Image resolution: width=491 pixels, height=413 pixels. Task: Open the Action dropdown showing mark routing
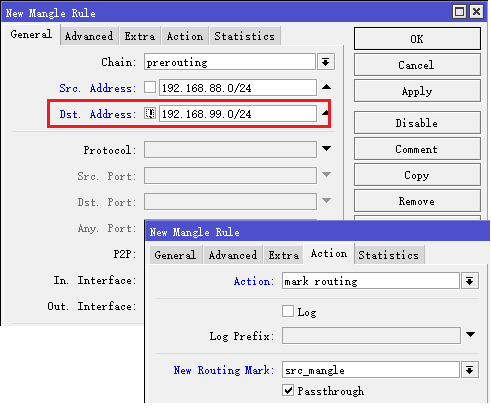(x=470, y=281)
